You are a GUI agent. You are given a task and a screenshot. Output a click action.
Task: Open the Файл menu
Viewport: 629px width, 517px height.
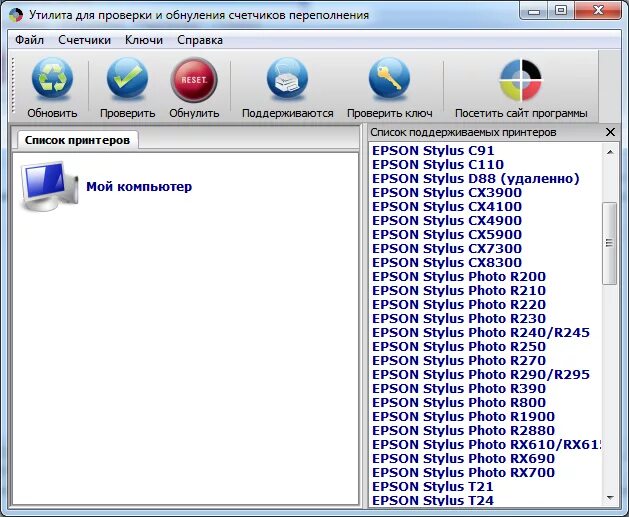click(x=29, y=40)
